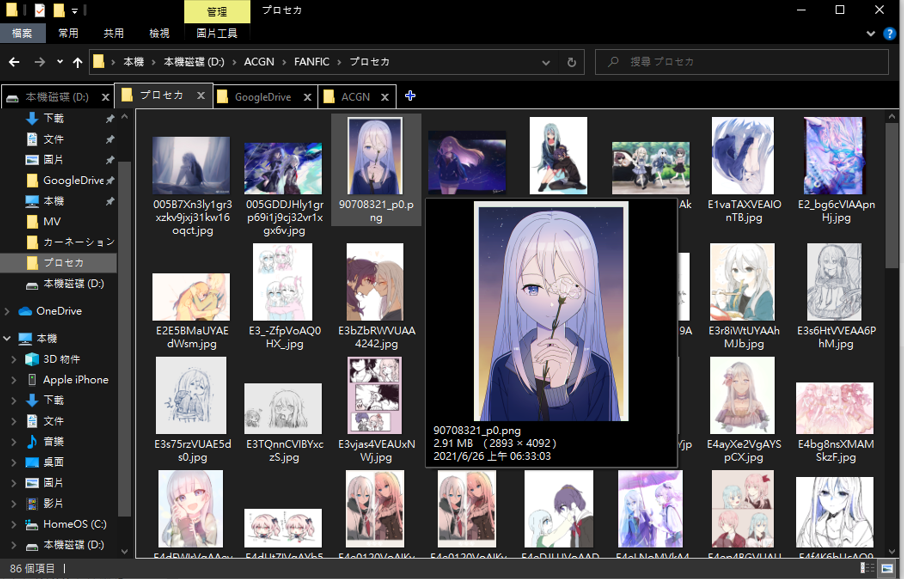Viewport: 904px width, 579px height.
Task: Add a new folder tab with plus icon
Action: point(410,96)
